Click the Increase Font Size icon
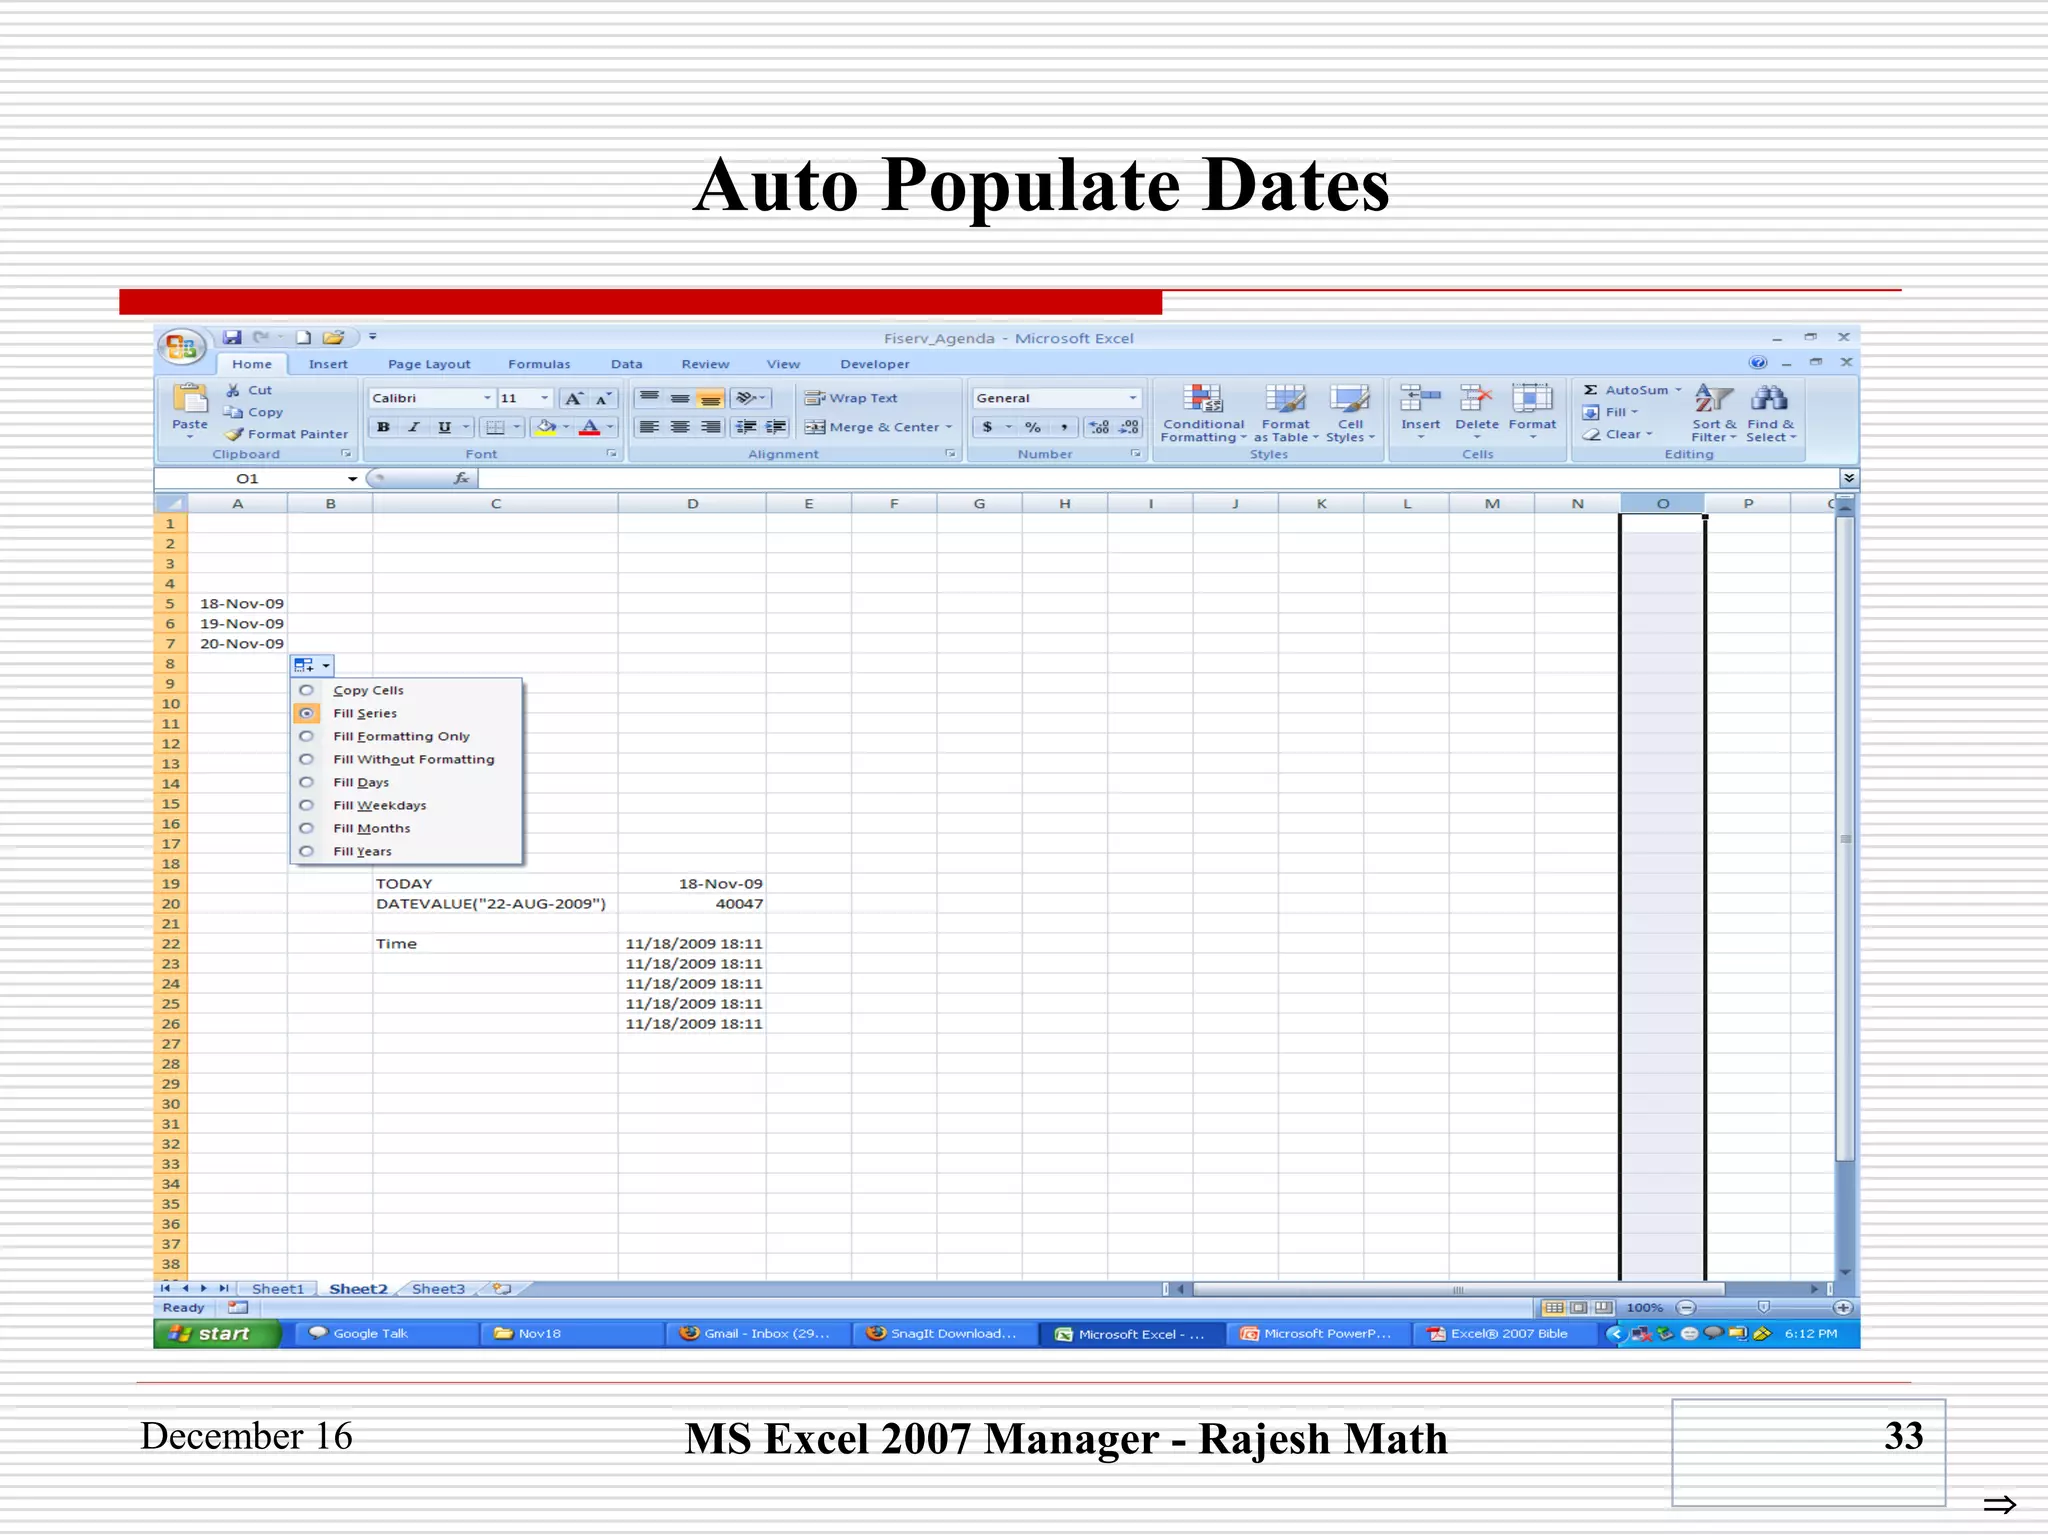The height and width of the screenshot is (1536, 2048). click(574, 398)
